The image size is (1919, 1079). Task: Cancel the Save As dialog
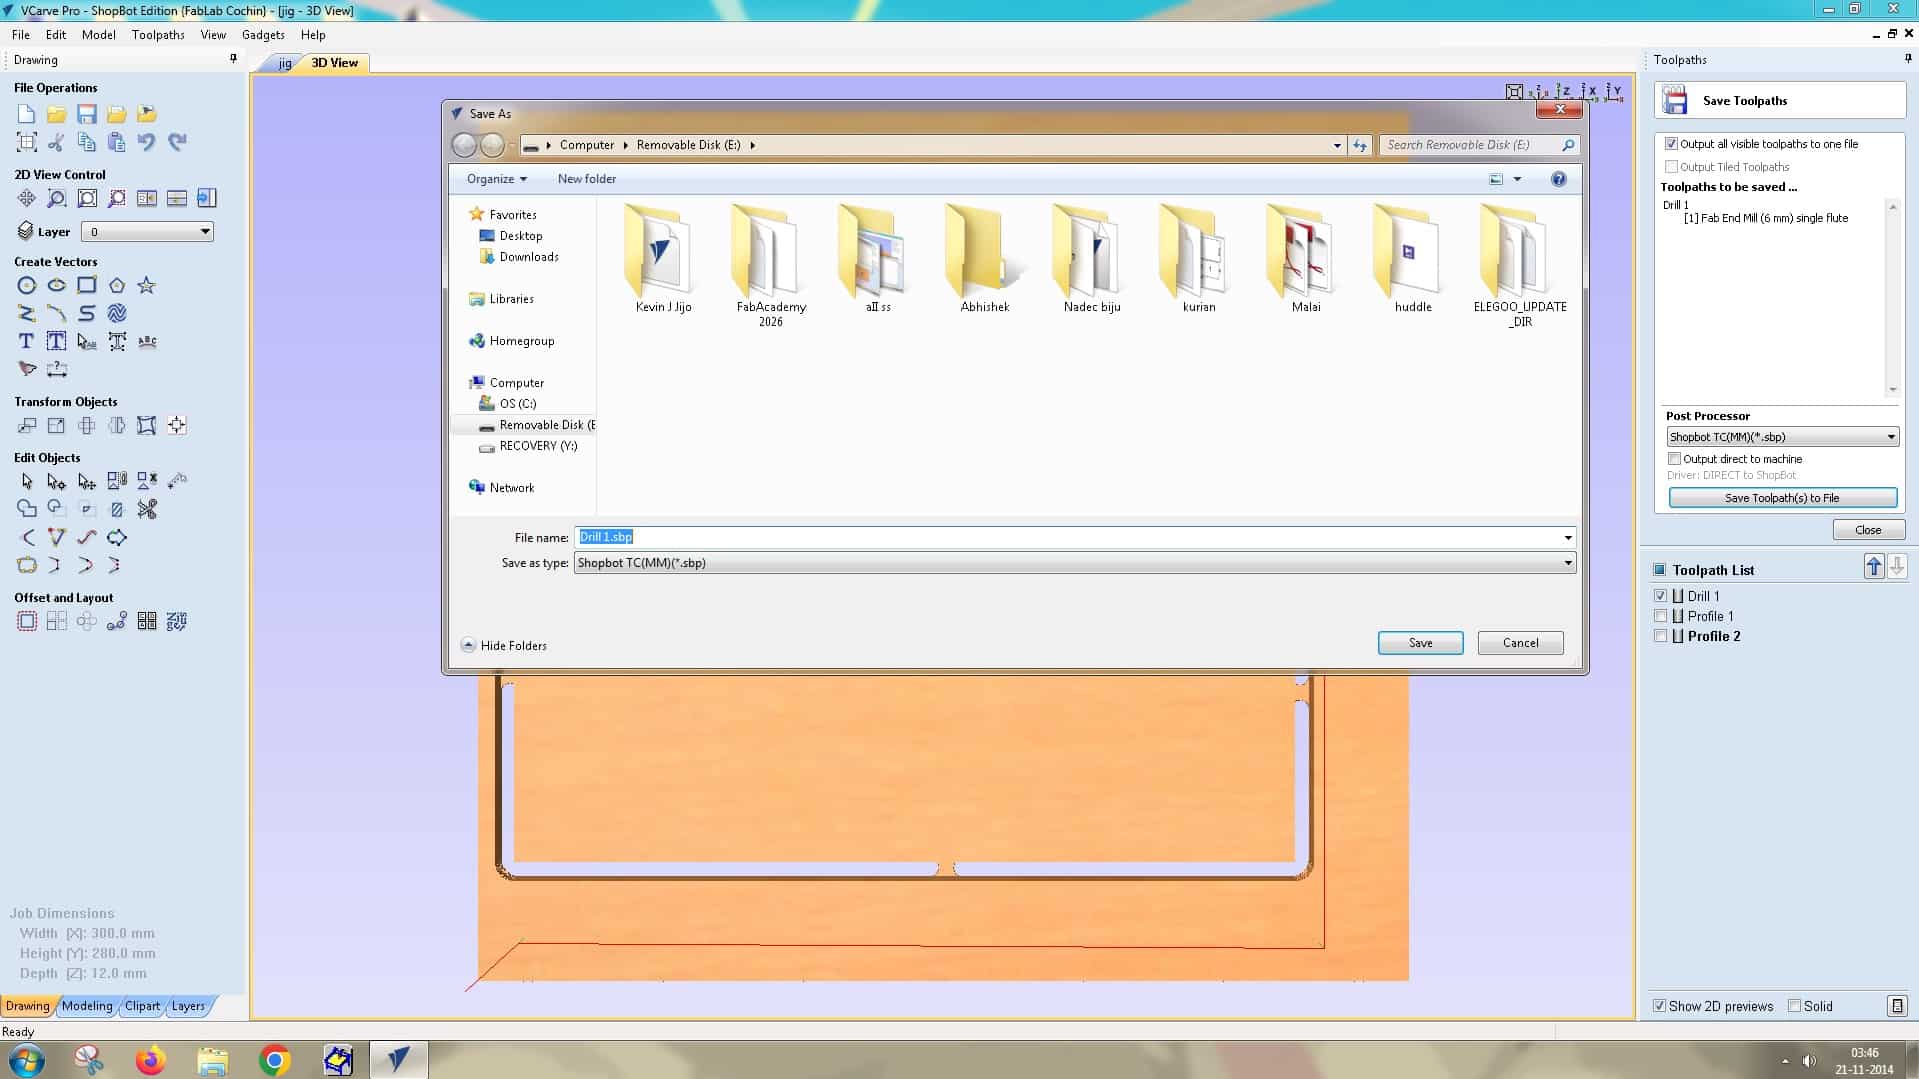(1520, 643)
